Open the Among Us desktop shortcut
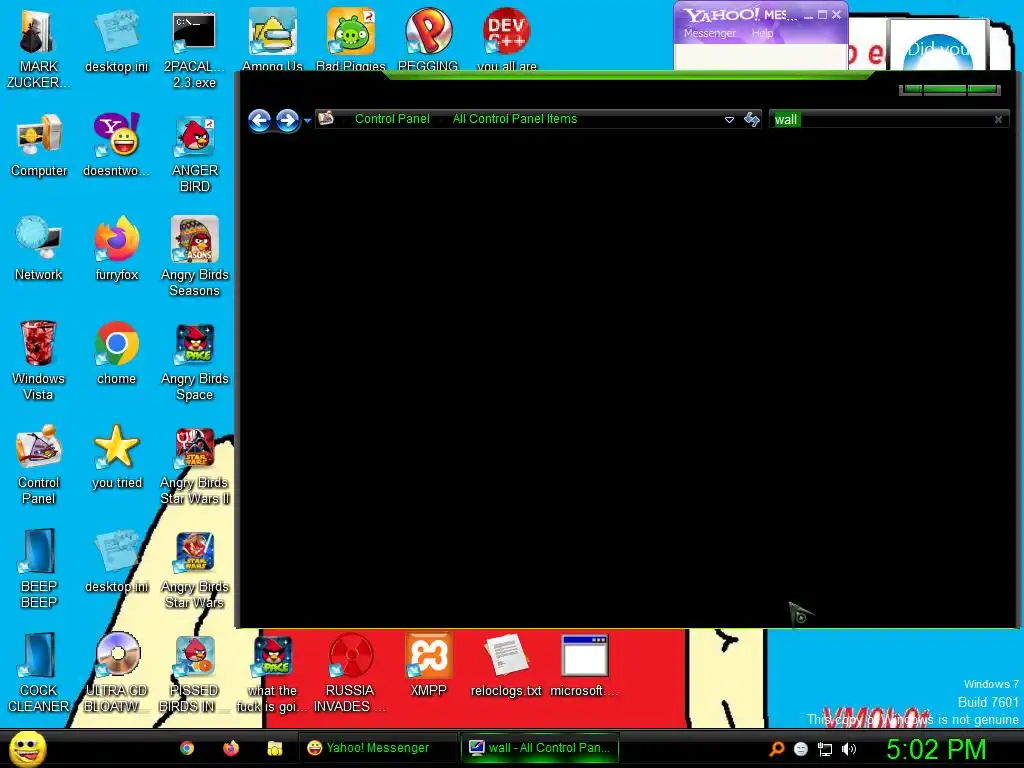 [272, 40]
